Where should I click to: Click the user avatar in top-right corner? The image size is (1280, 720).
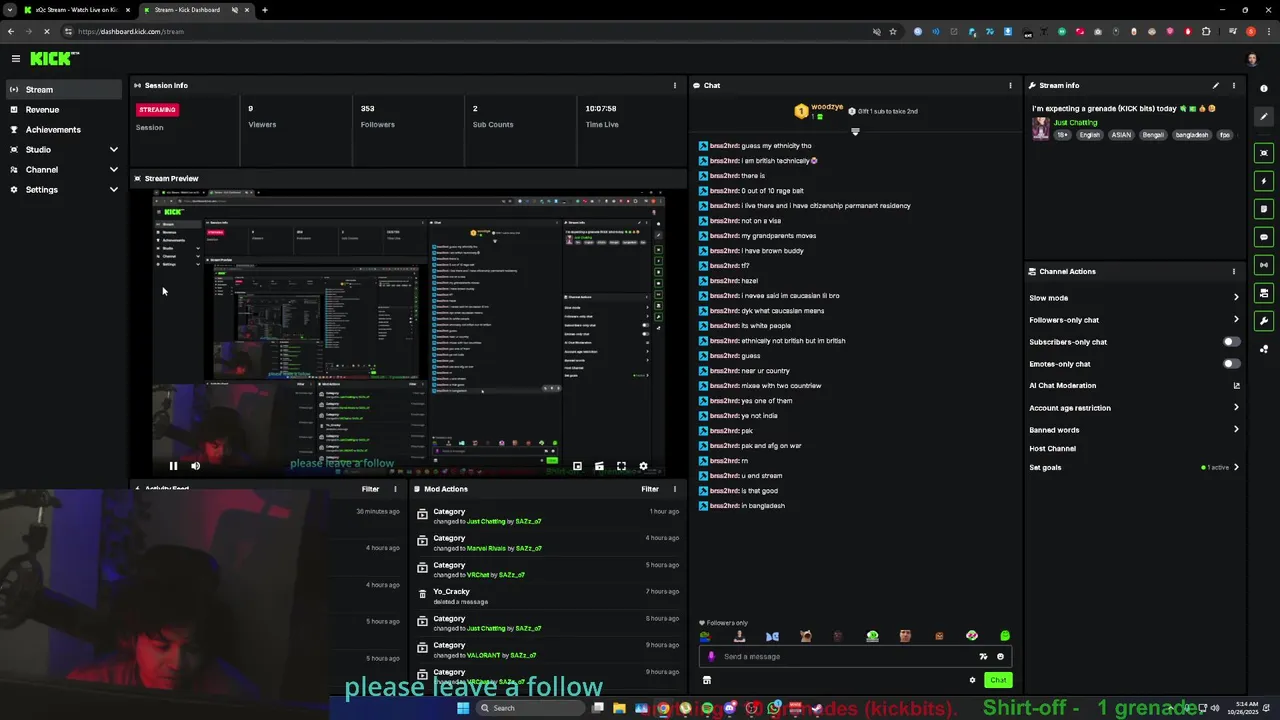pos(1252,59)
